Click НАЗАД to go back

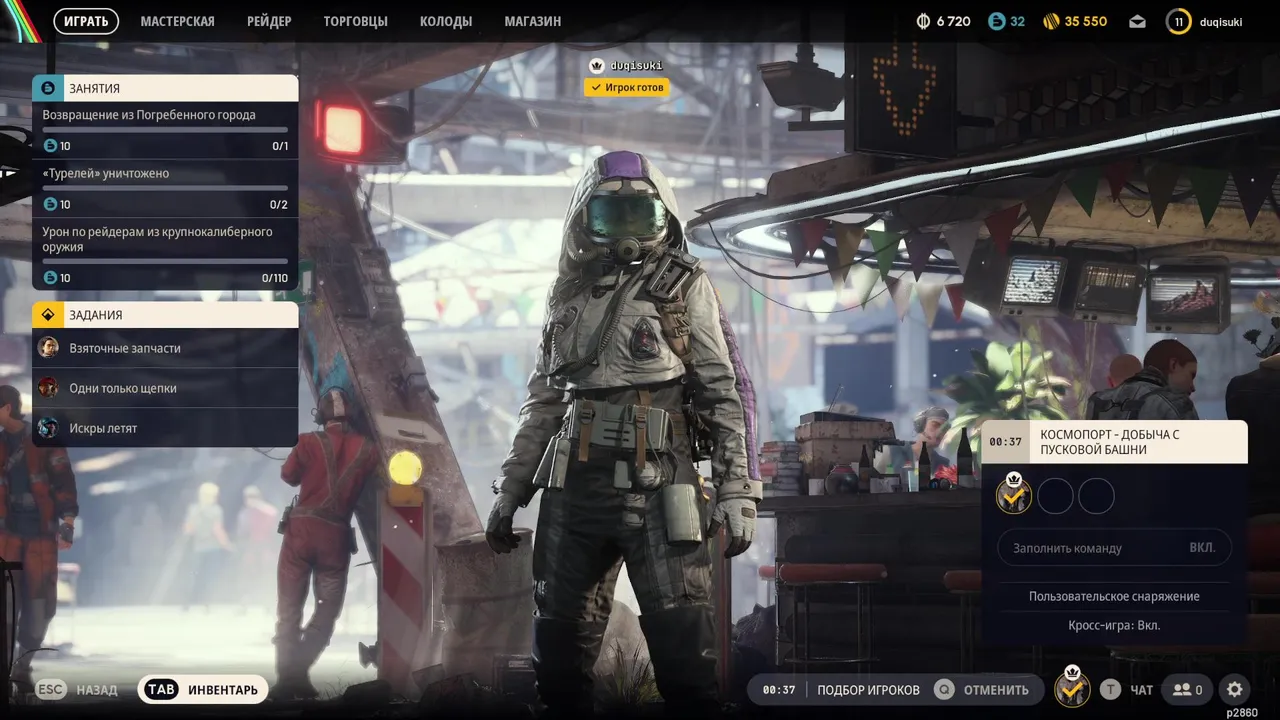coord(96,690)
